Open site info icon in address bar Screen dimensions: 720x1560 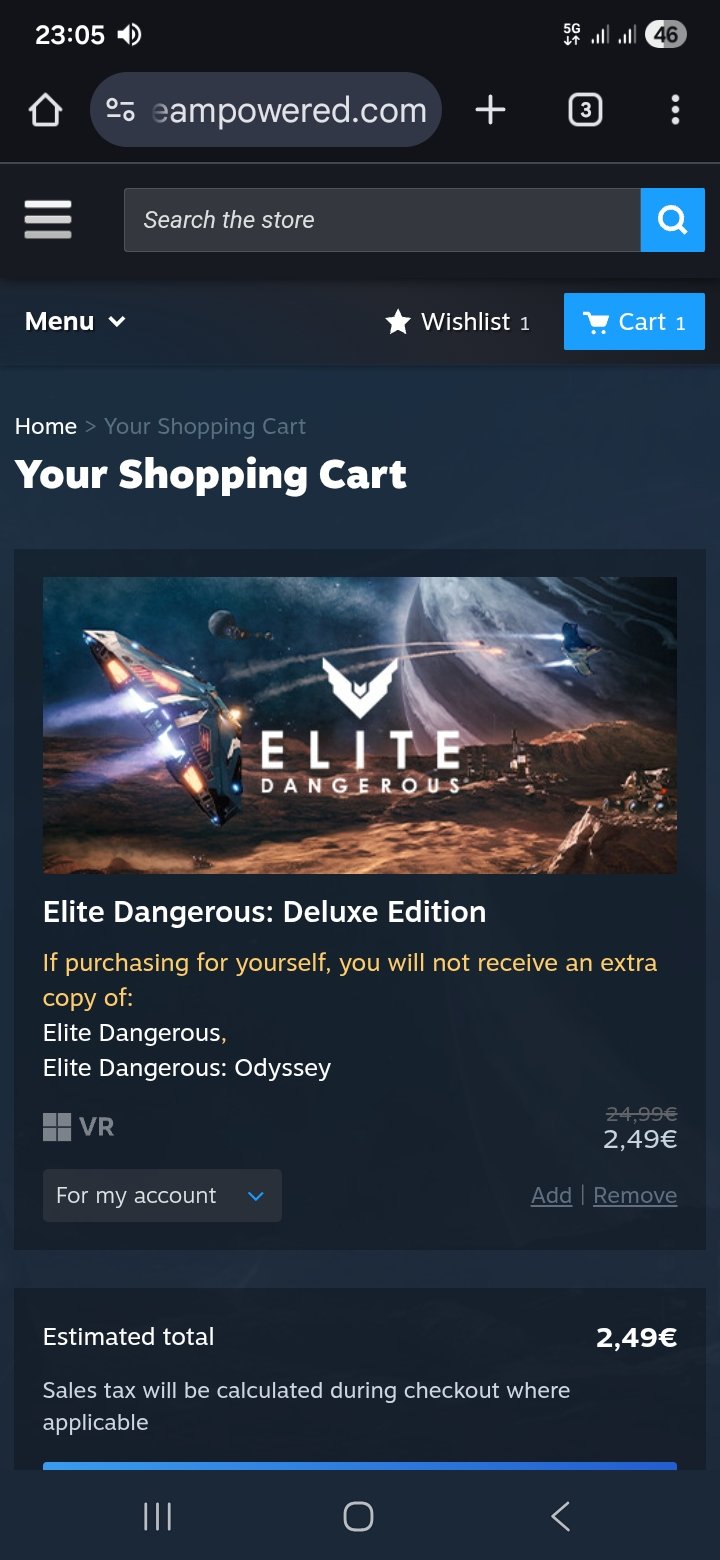pos(121,110)
